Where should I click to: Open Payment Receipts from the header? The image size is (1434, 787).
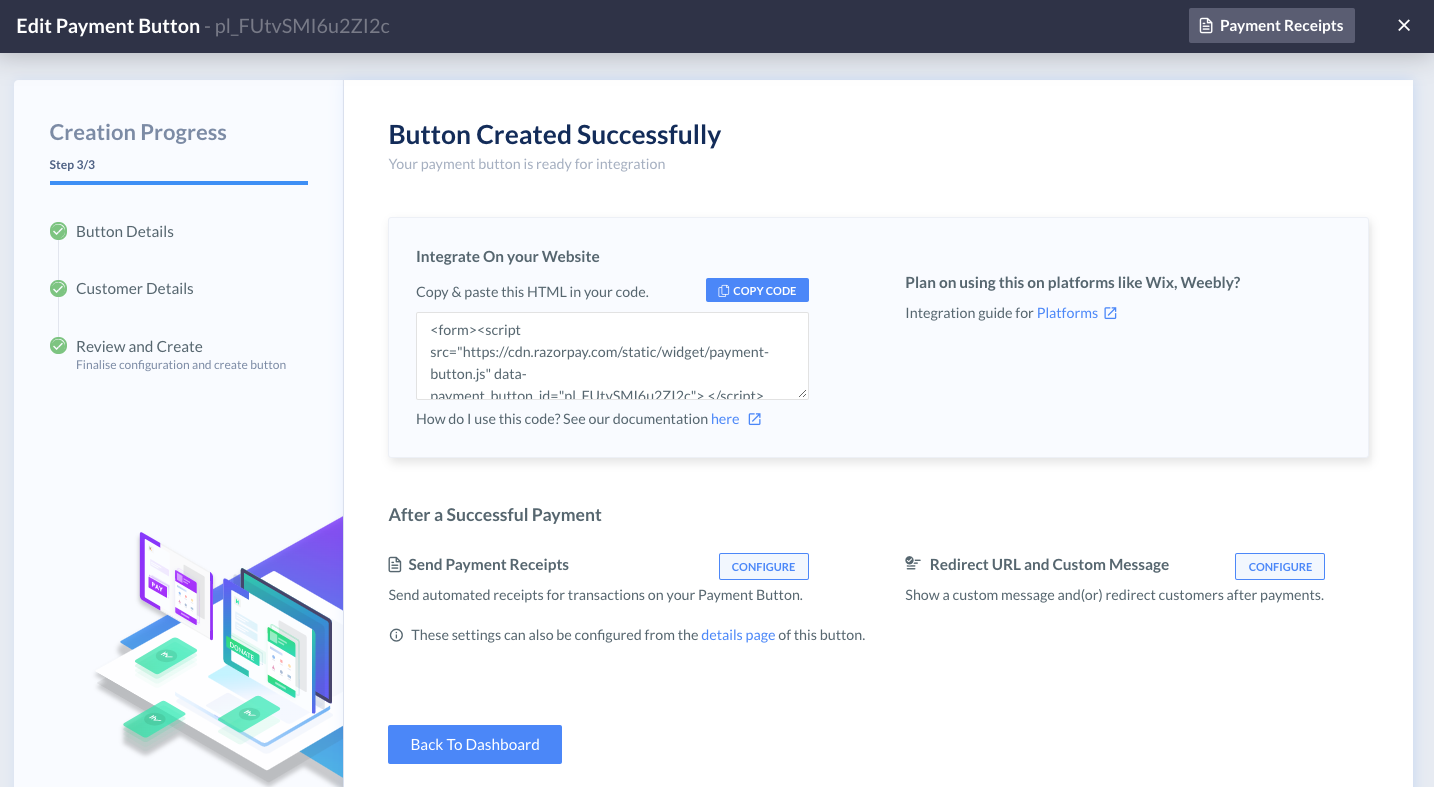point(1272,26)
